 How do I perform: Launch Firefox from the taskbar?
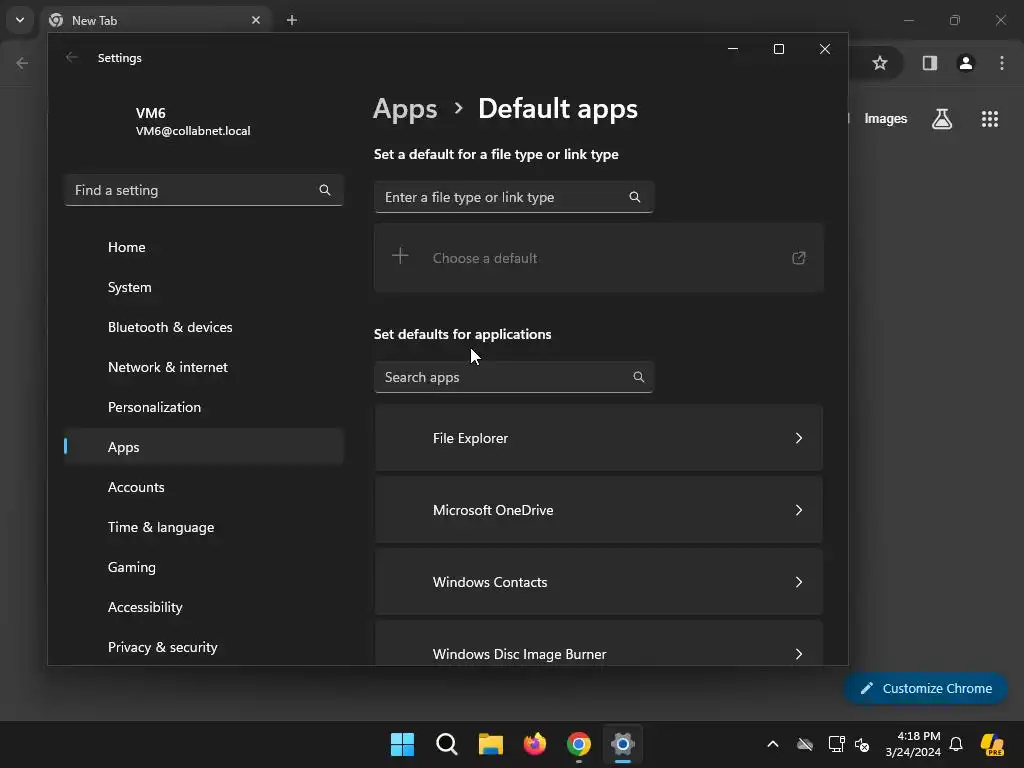535,744
